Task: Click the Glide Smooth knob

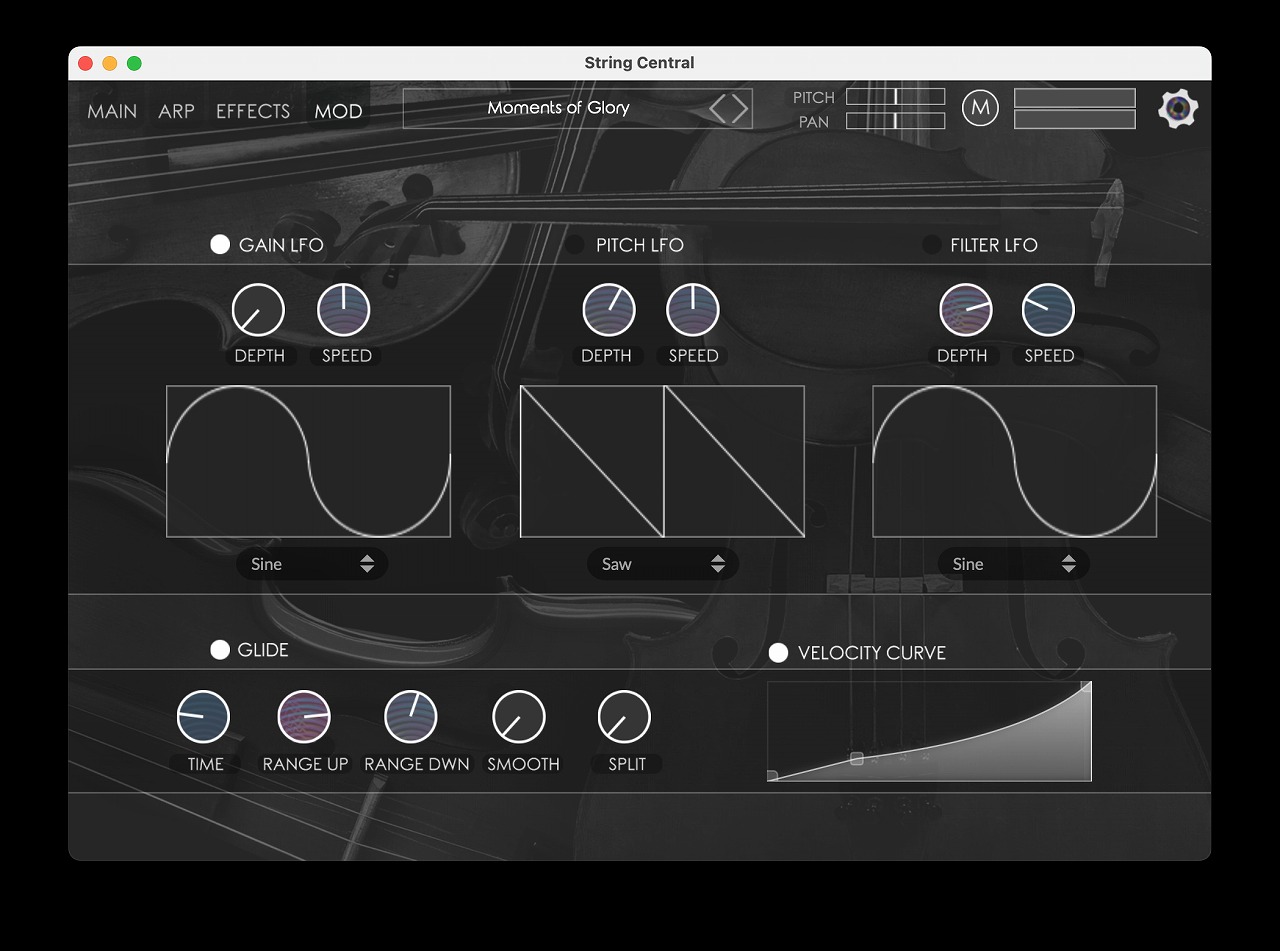Action: [x=519, y=717]
